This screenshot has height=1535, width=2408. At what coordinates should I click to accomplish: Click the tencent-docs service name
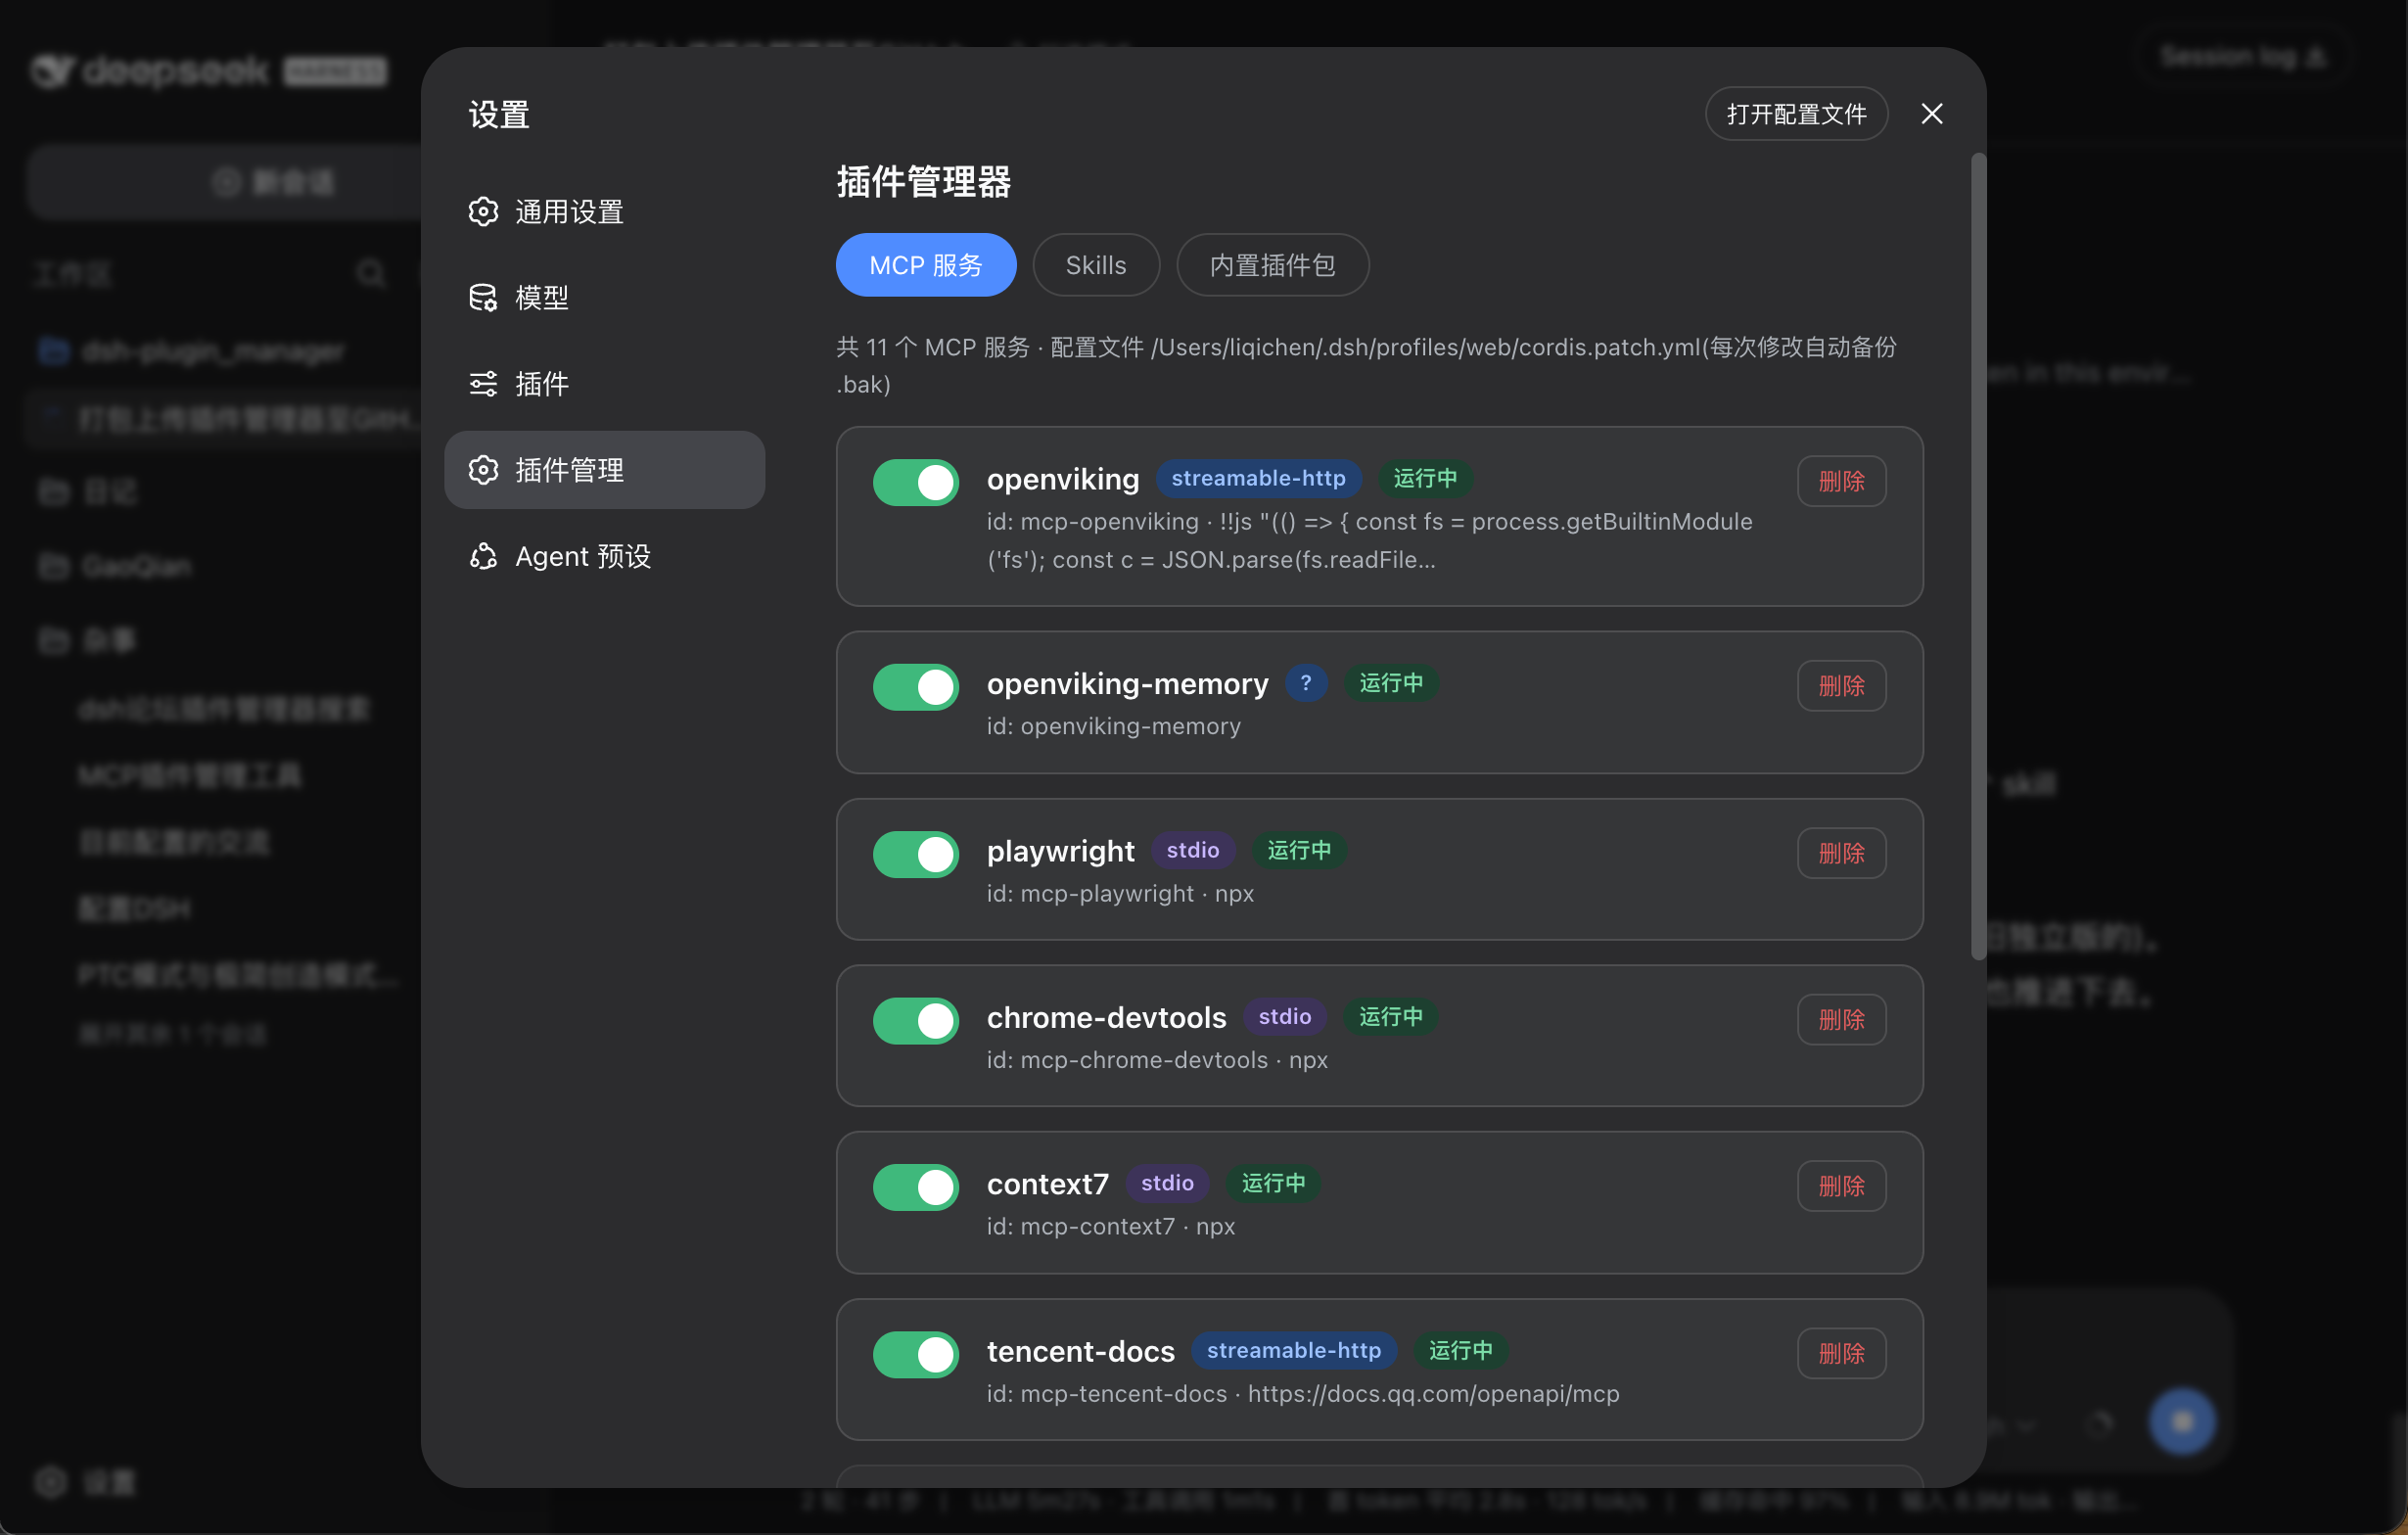coord(1080,1351)
